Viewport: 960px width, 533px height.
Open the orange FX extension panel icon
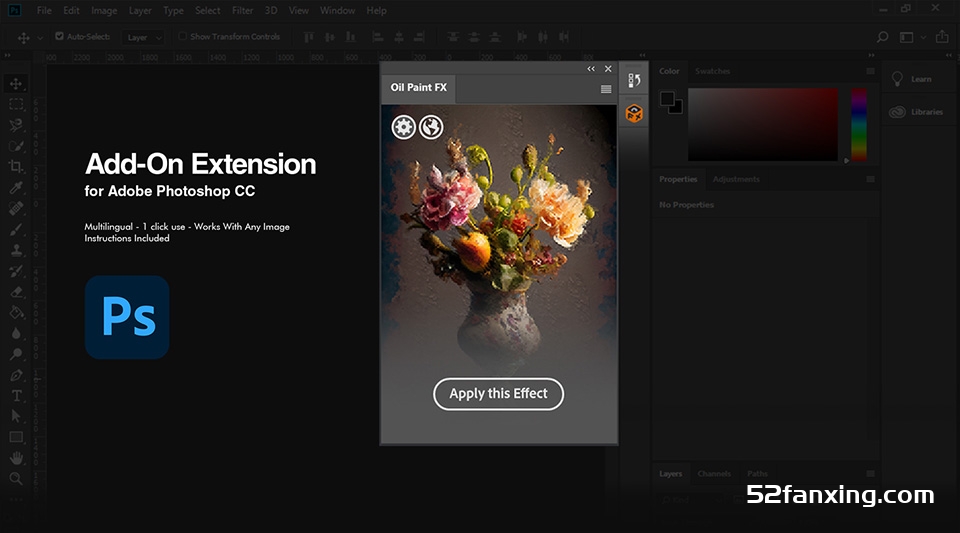pyautogui.click(x=634, y=113)
